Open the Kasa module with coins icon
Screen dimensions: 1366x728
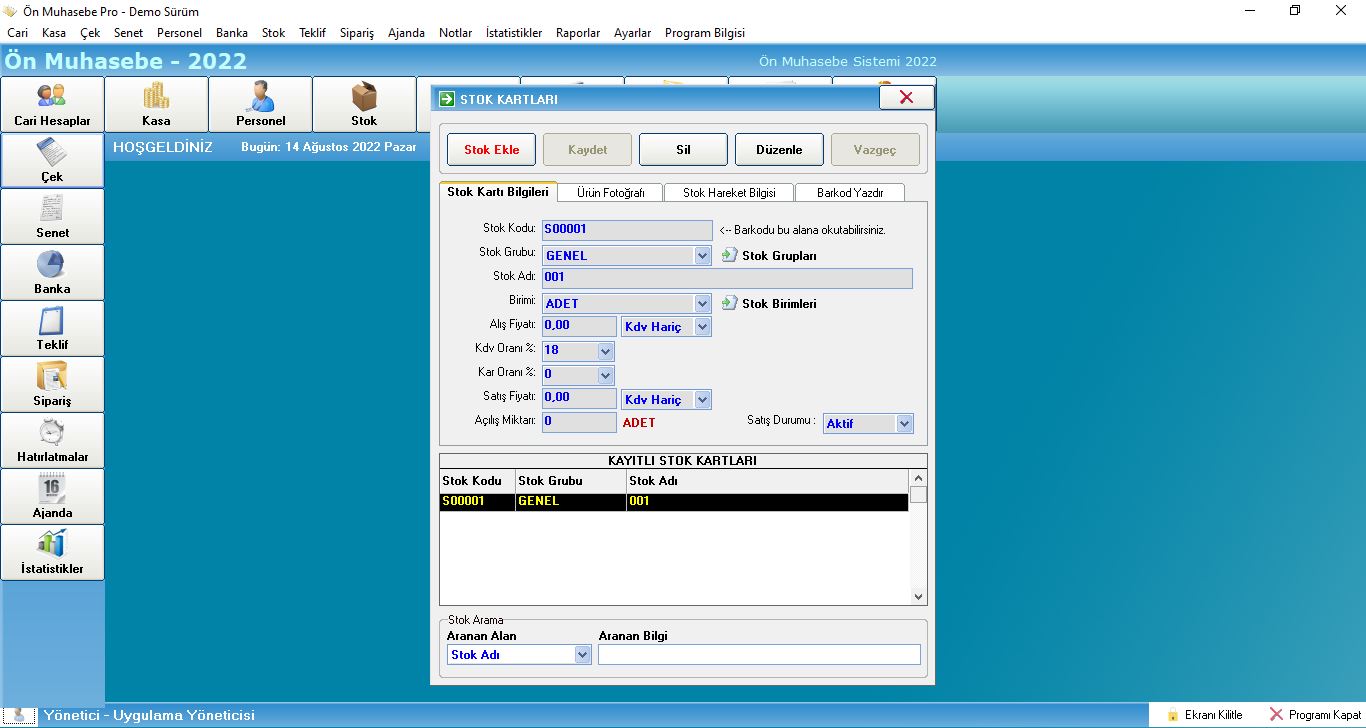[156, 105]
